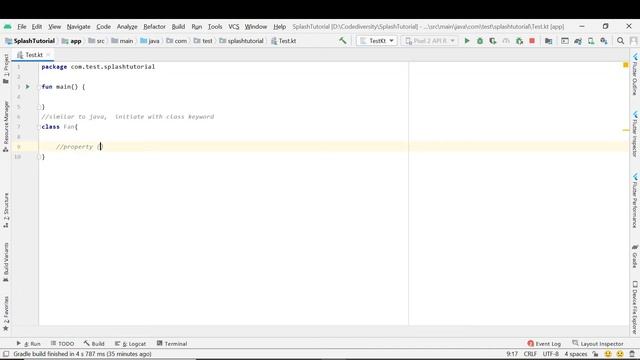Click the Debug bug icon
Image resolution: width=640 pixels, height=360 pixels.
coord(480,41)
